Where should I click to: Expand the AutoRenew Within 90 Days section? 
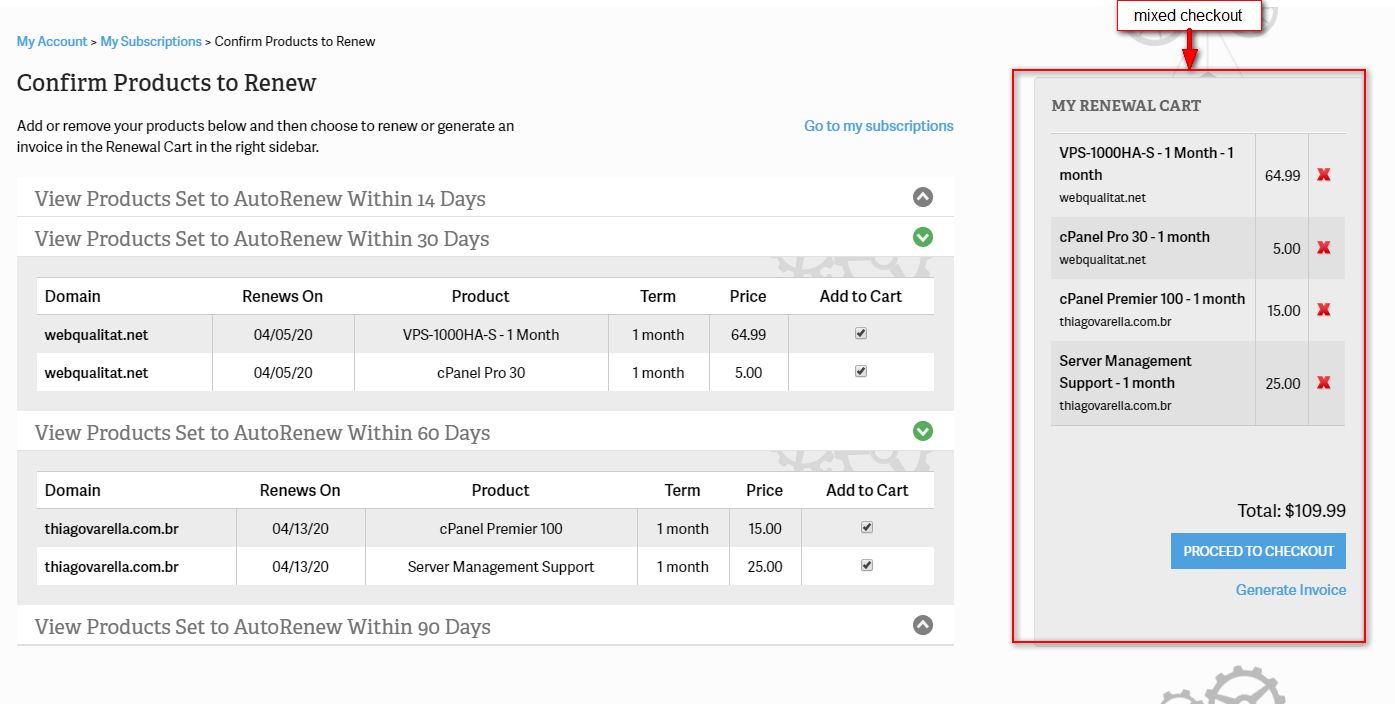(x=923, y=625)
